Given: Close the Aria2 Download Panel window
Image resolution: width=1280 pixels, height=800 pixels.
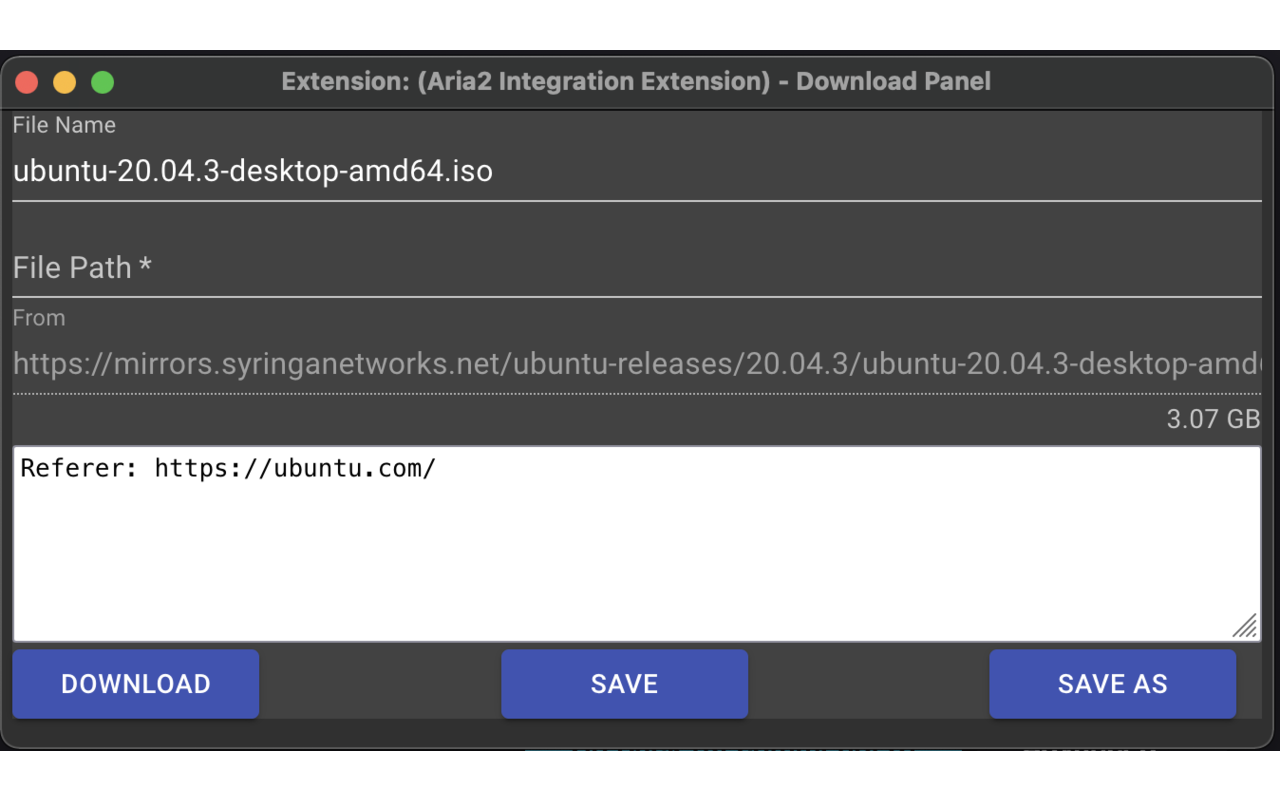Looking at the screenshot, I should [26, 82].
